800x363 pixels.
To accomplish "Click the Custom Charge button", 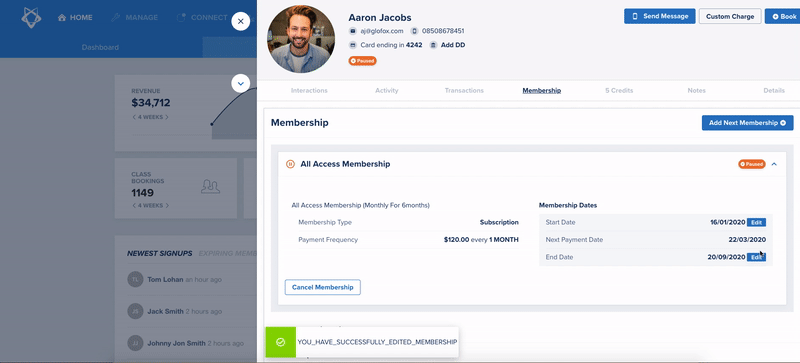I will click(730, 16).
